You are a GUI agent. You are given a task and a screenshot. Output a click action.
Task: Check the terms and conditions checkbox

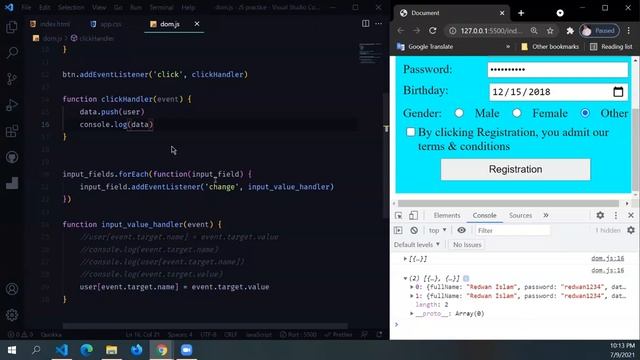click(x=411, y=132)
